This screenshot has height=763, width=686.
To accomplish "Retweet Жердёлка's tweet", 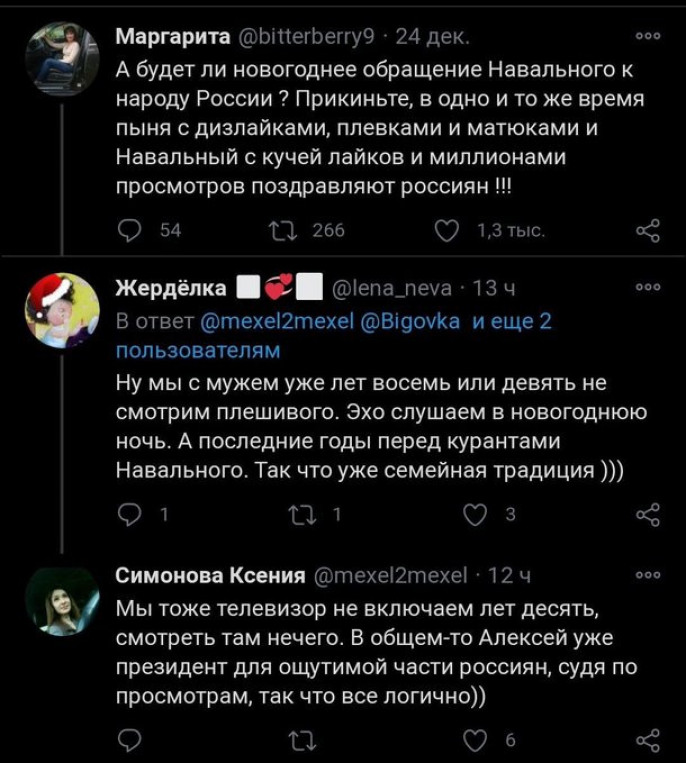I will click(299, 515).
